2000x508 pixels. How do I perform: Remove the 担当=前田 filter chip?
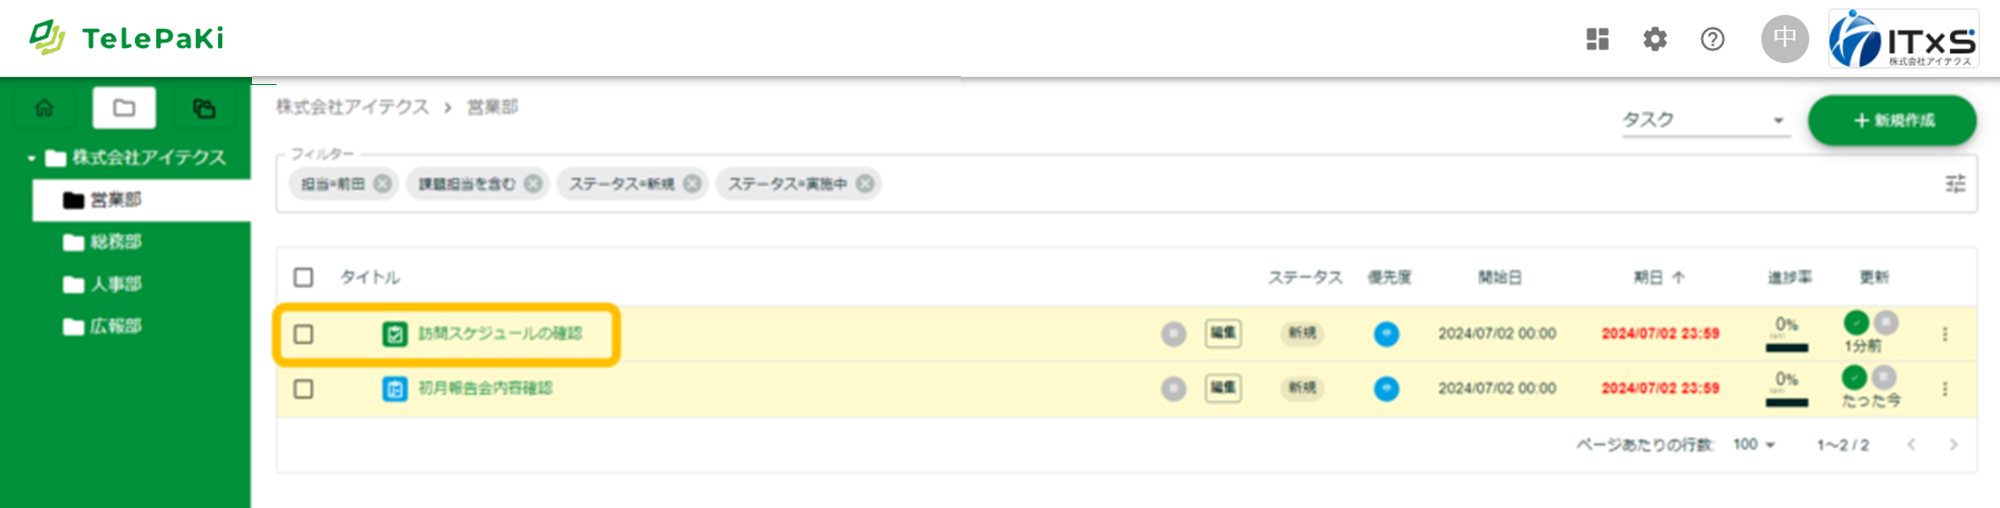pyautogui.click(x=383, y=184)
